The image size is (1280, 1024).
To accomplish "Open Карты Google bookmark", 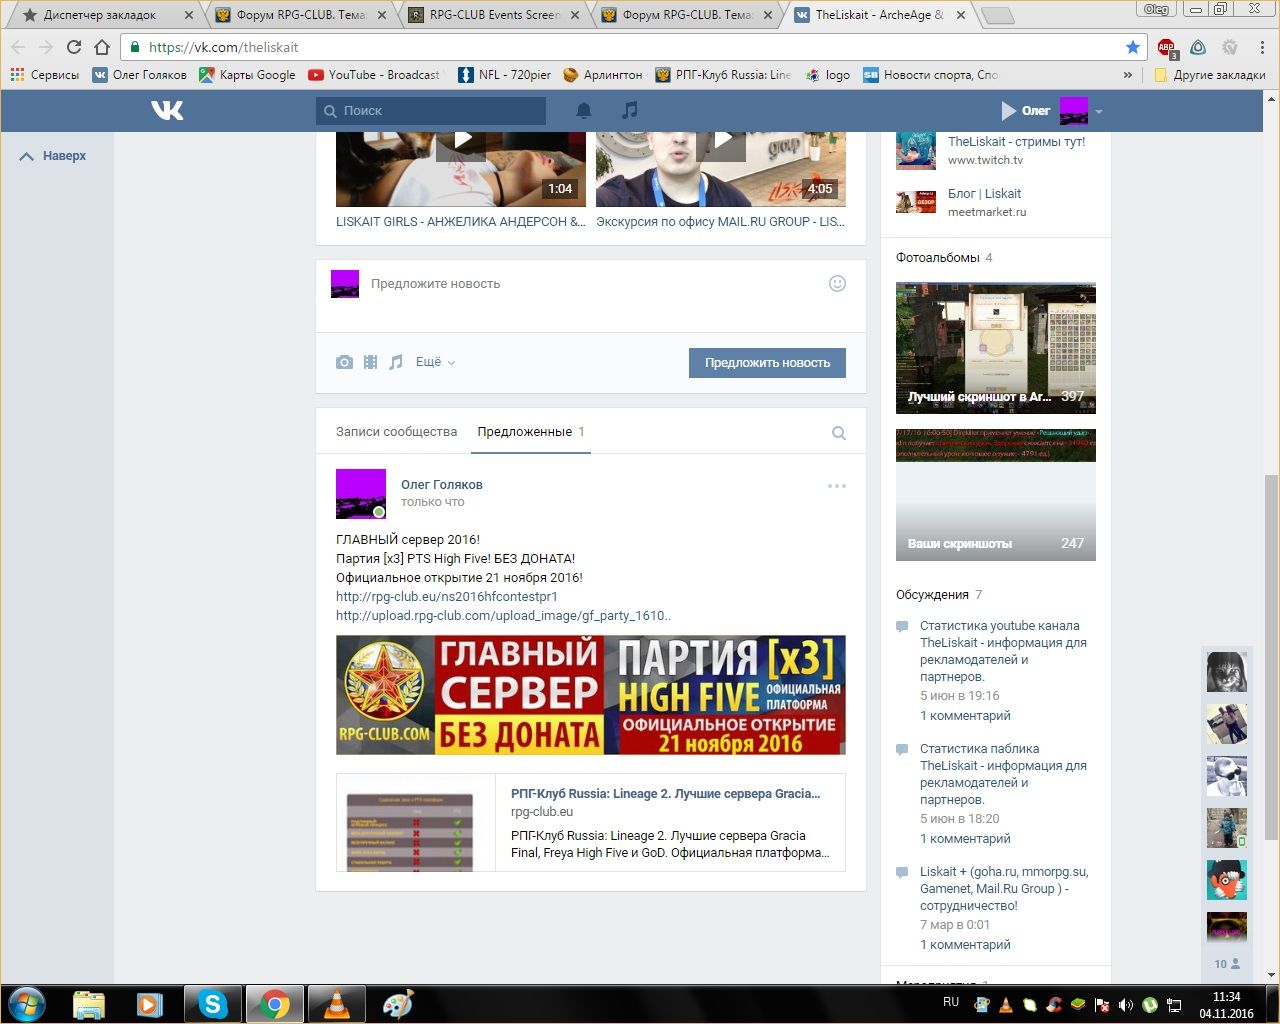I will (247, 75).
